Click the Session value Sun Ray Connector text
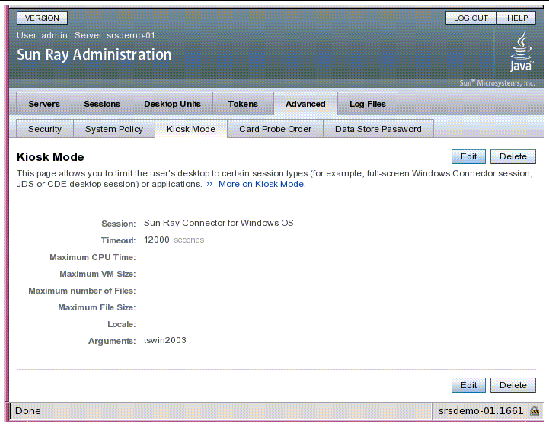Image resolution: width=549 pixels, height=426 pixels. point(219,223)
